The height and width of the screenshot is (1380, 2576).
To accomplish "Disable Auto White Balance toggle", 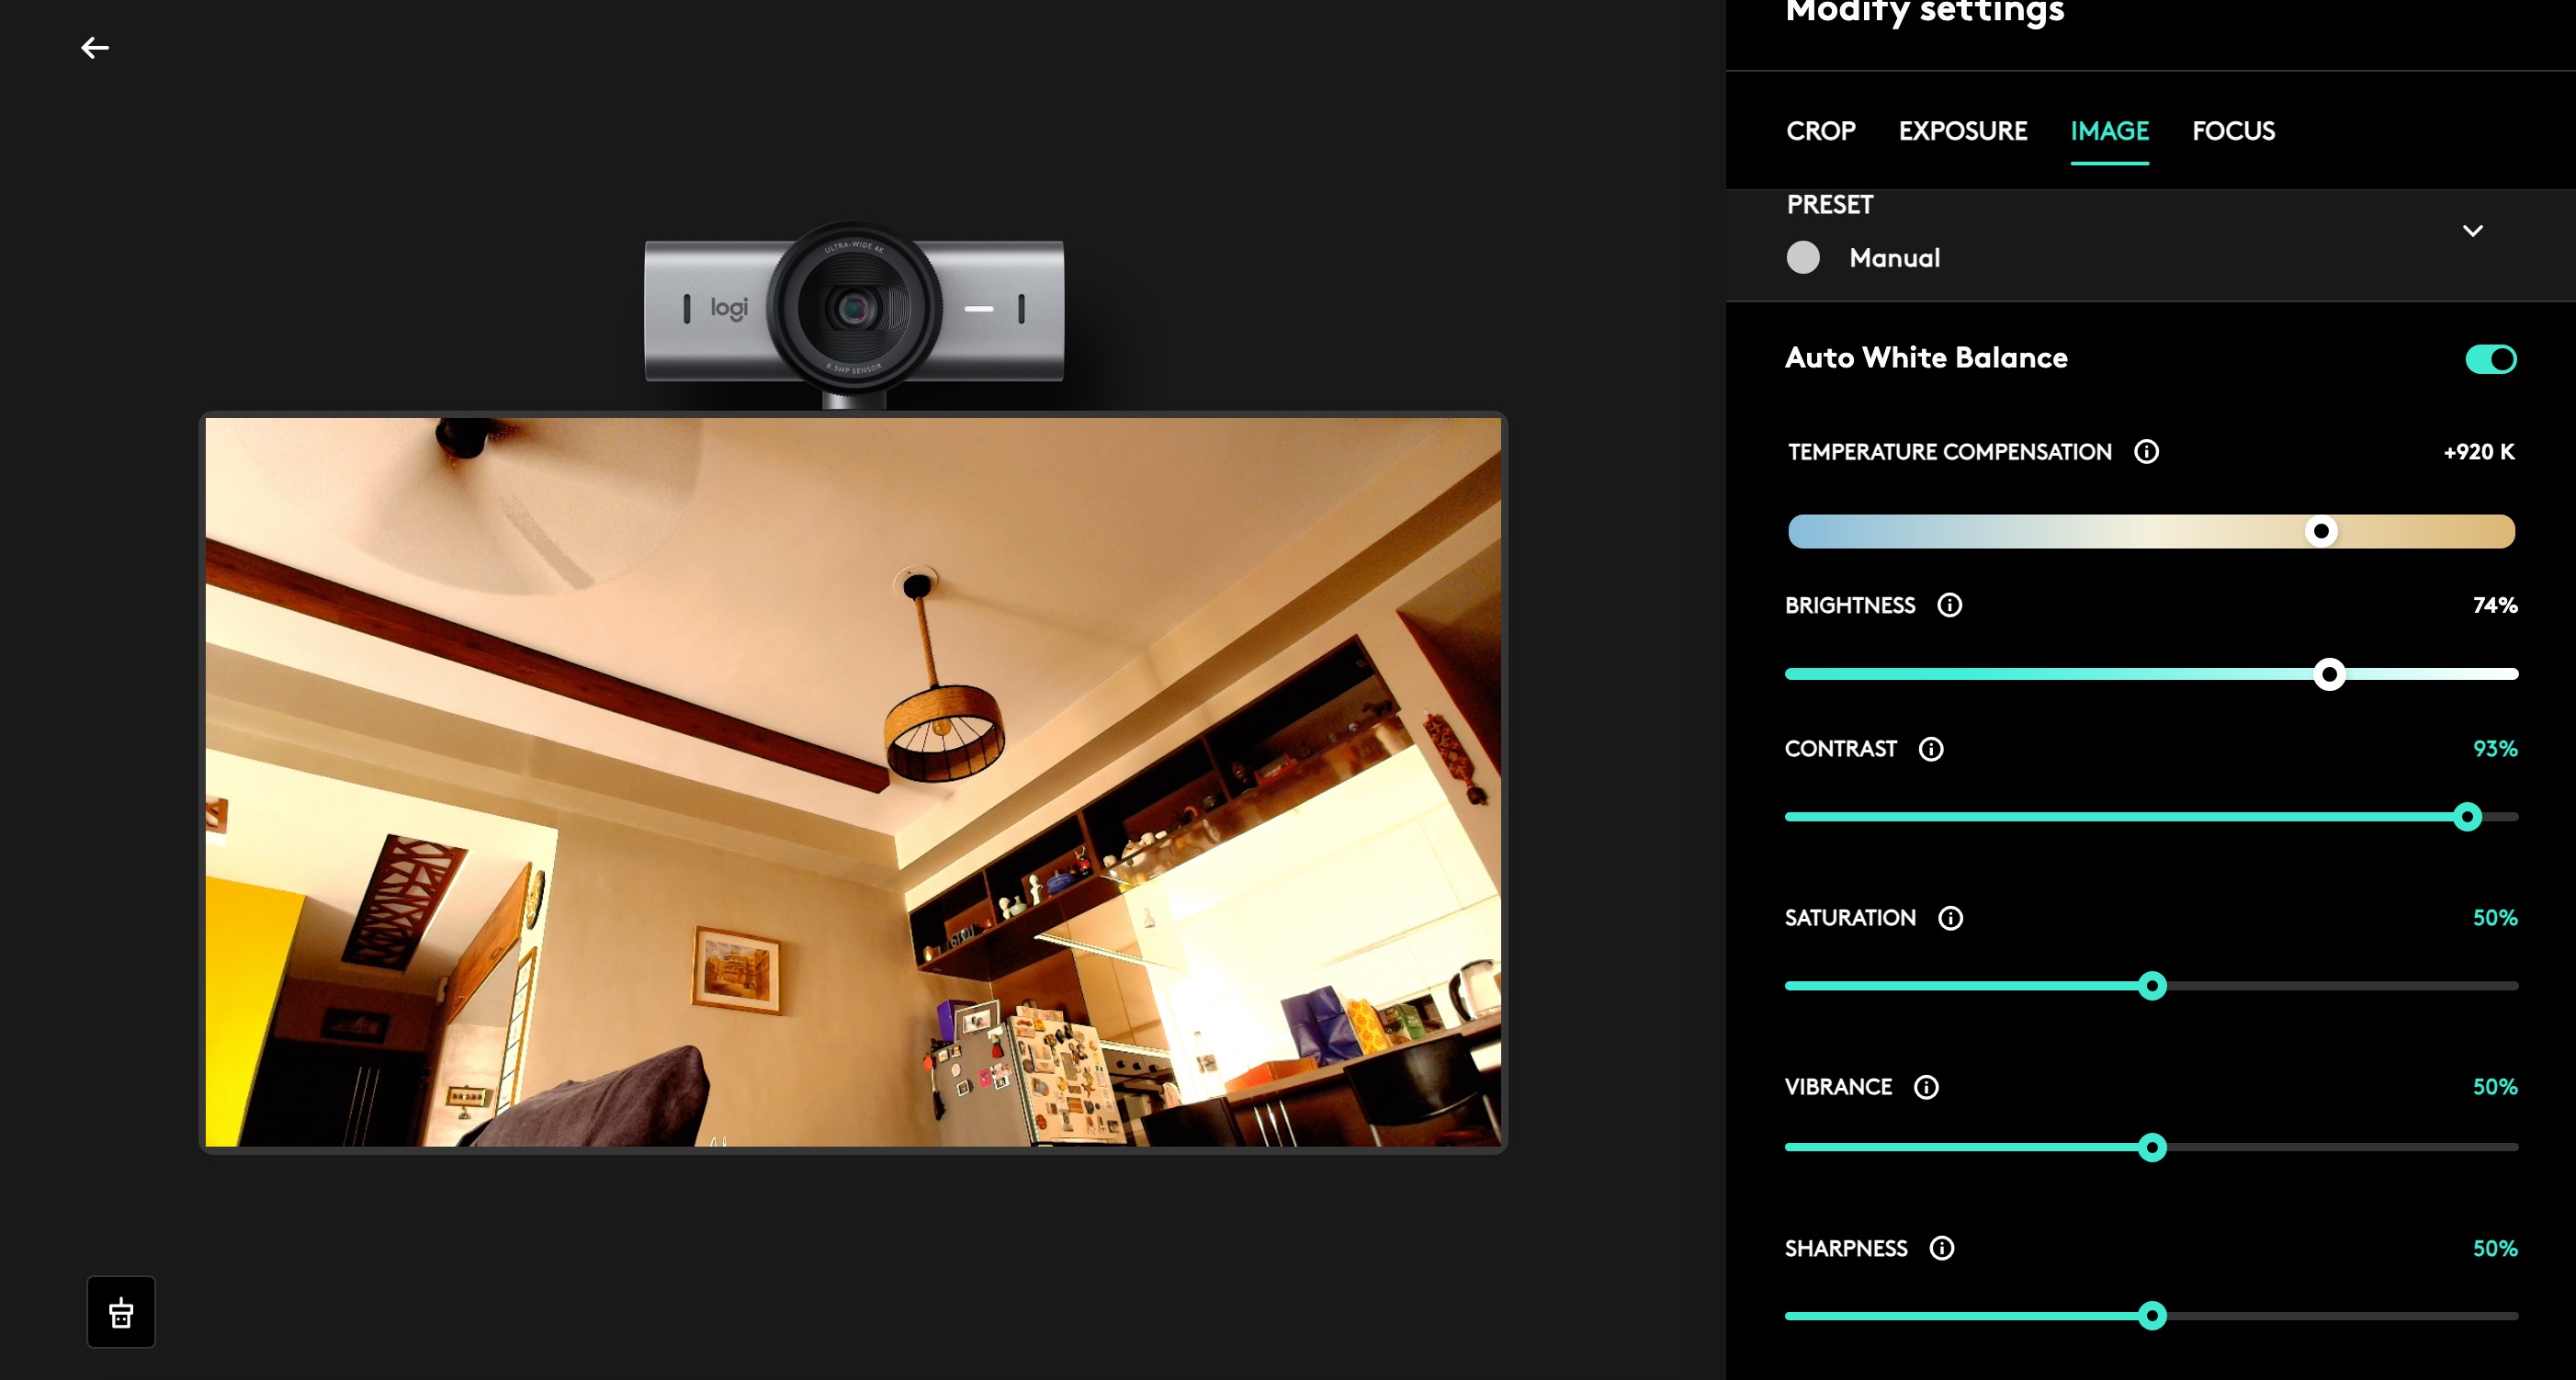I will (x=2490, y=359).
